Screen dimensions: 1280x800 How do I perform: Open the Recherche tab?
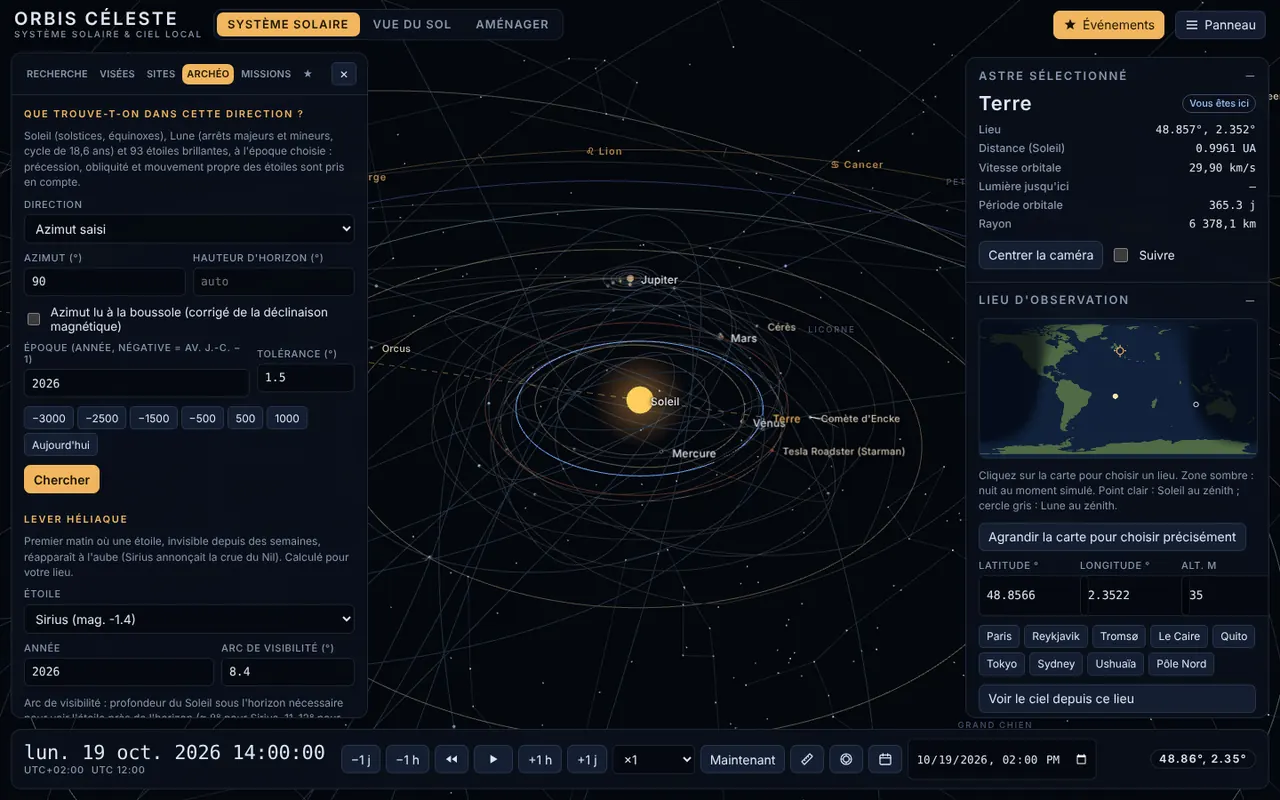point(57,74)
